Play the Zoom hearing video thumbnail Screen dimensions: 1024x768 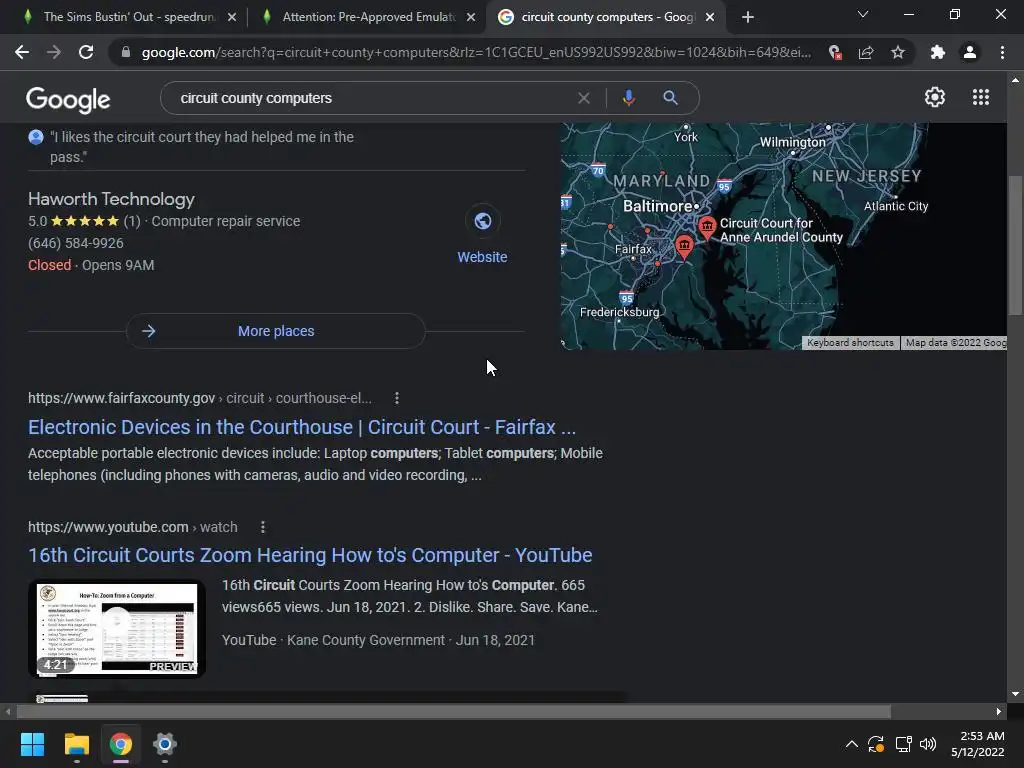coord(117,629)
